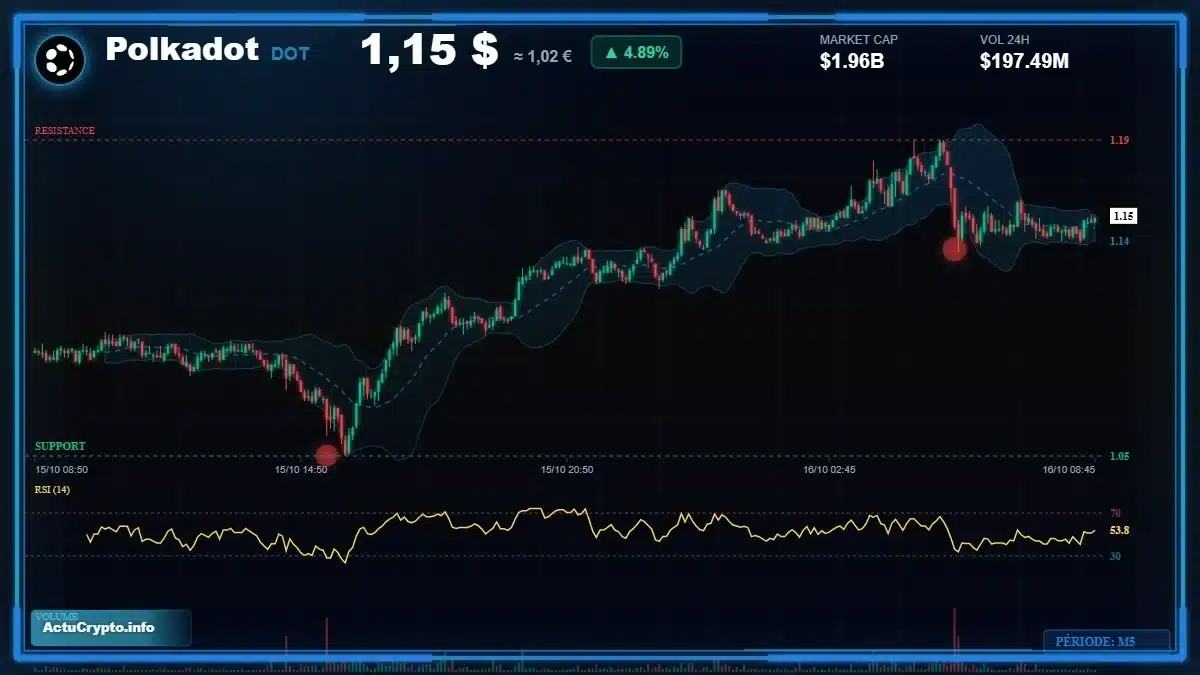This screenshot has width=1200, height=675.
Task: Click the 1.19 resistance price level
Action: click(x=1119, y=140)
